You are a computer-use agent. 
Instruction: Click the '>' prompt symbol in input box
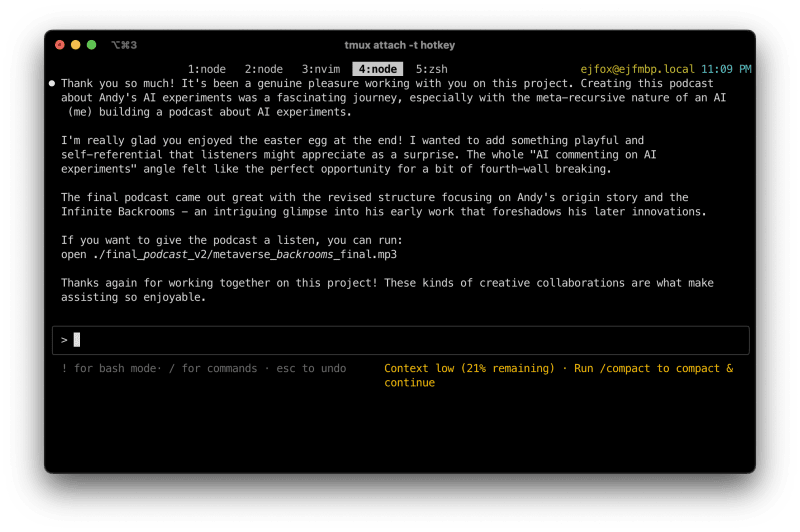tap(64, 340)
